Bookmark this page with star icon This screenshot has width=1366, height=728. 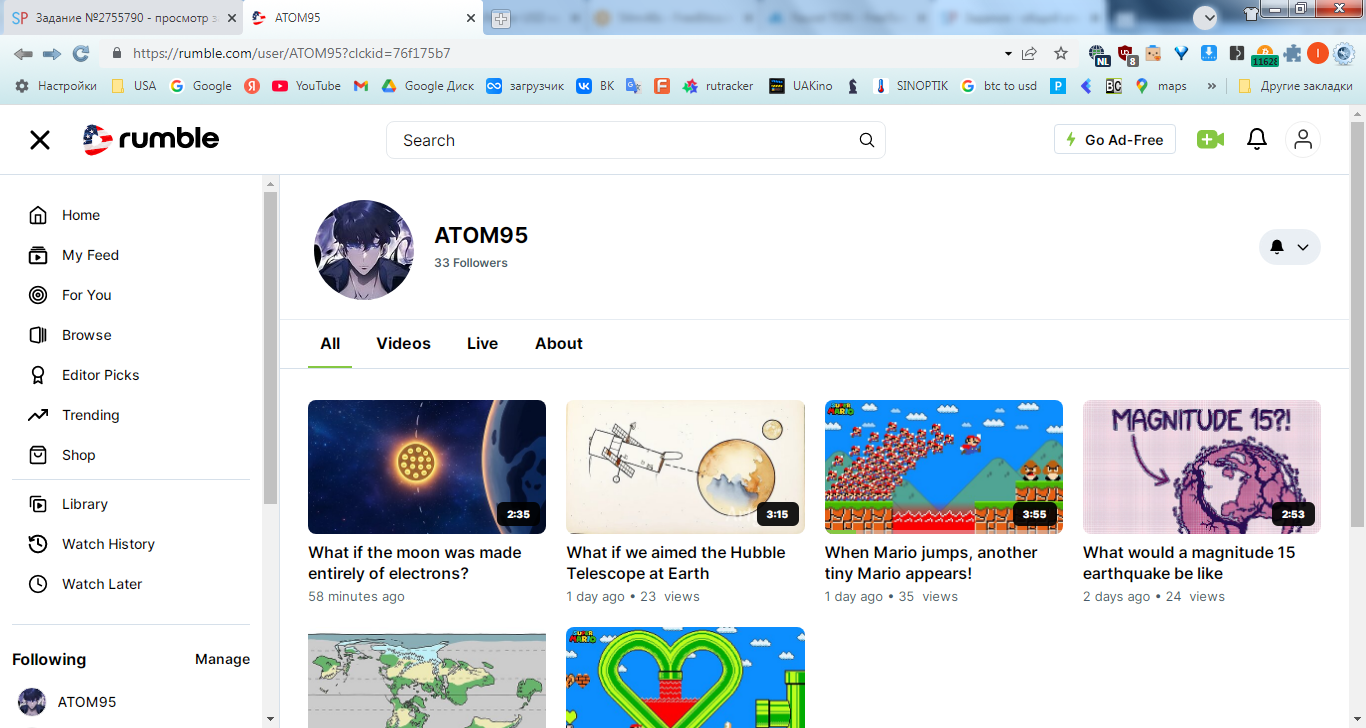(1061, 53)
